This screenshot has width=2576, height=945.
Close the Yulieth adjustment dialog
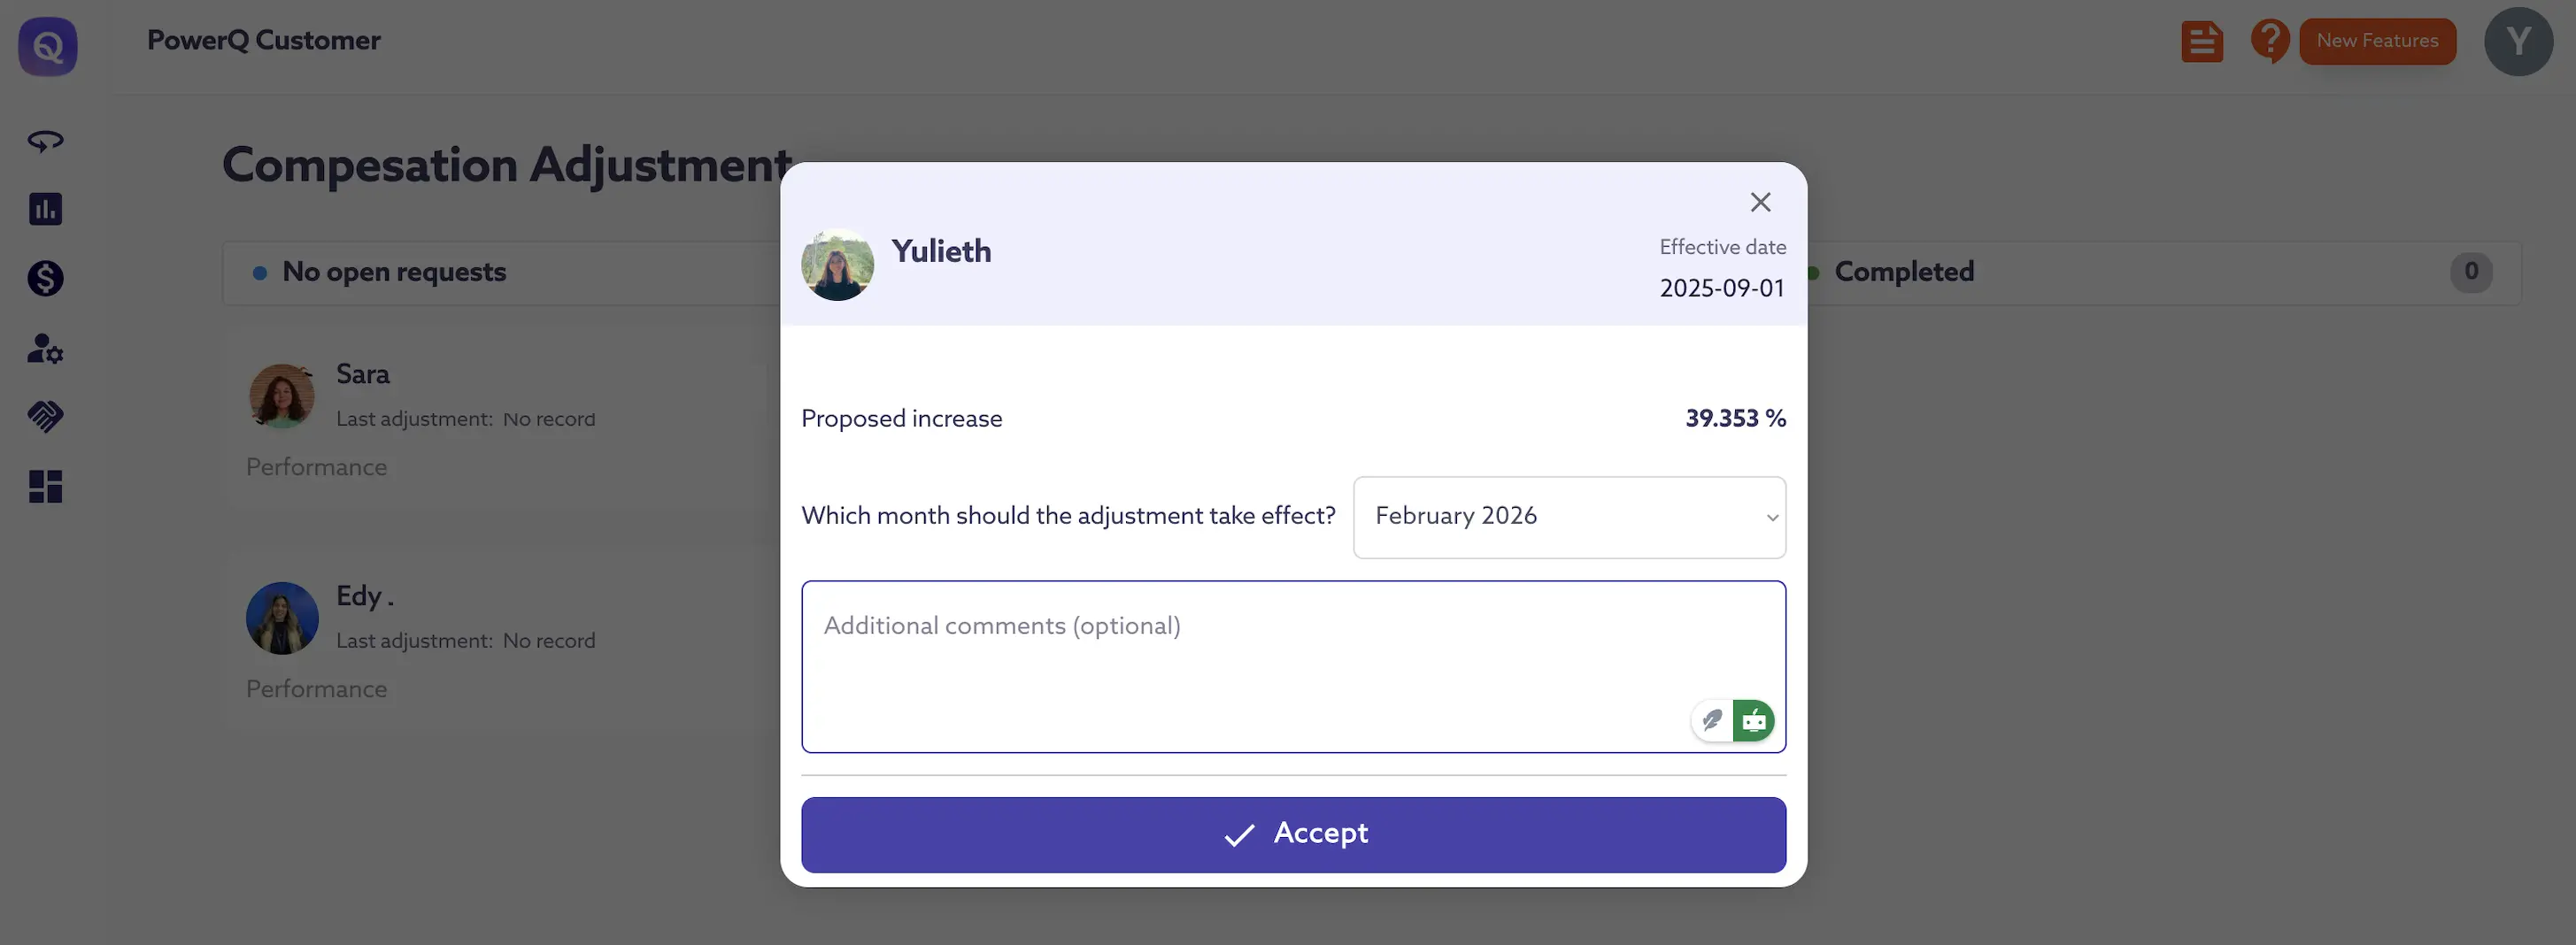1760,202
